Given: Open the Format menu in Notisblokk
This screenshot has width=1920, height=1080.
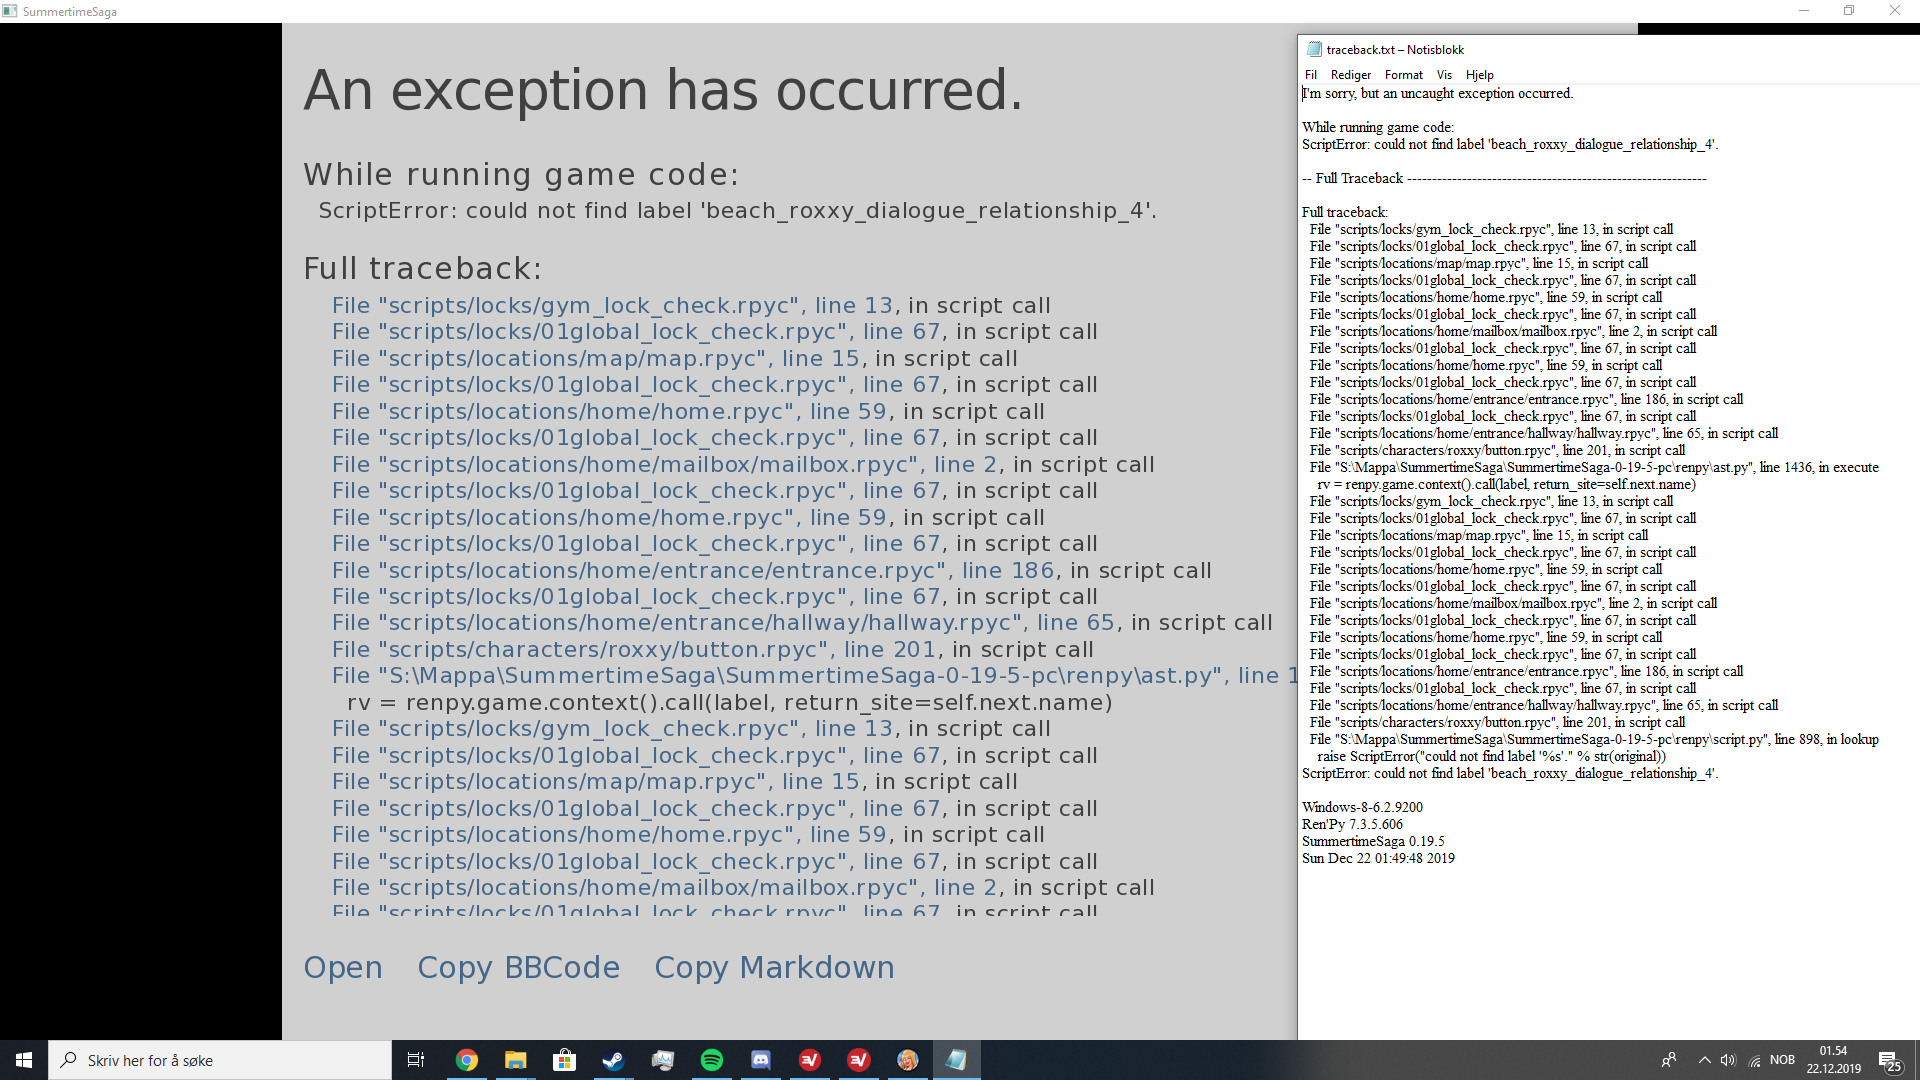Looking at the screenshot, I should click(1403, 75).
